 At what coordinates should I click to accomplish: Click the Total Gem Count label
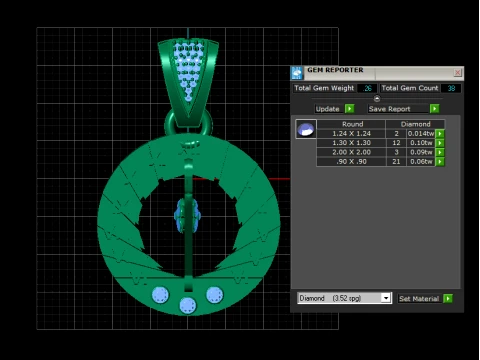pos(410,88)
